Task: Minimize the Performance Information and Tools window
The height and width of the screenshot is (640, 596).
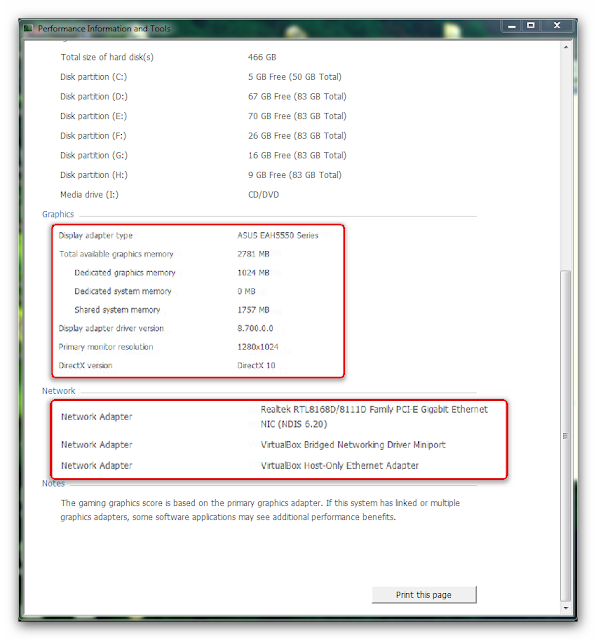Action: [511, 26]
